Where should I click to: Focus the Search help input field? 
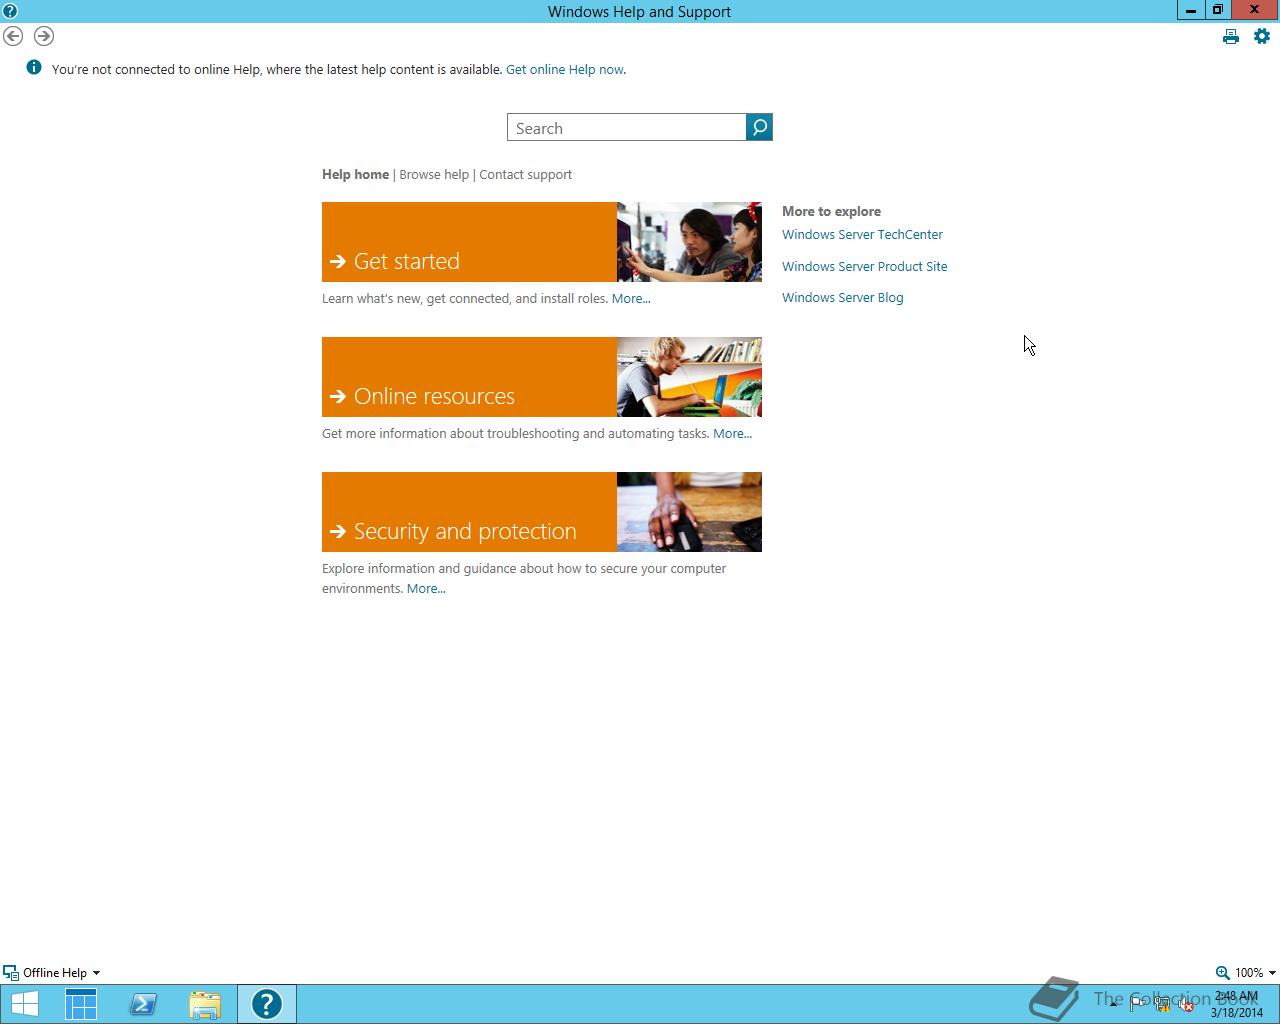tap(627, 127)
